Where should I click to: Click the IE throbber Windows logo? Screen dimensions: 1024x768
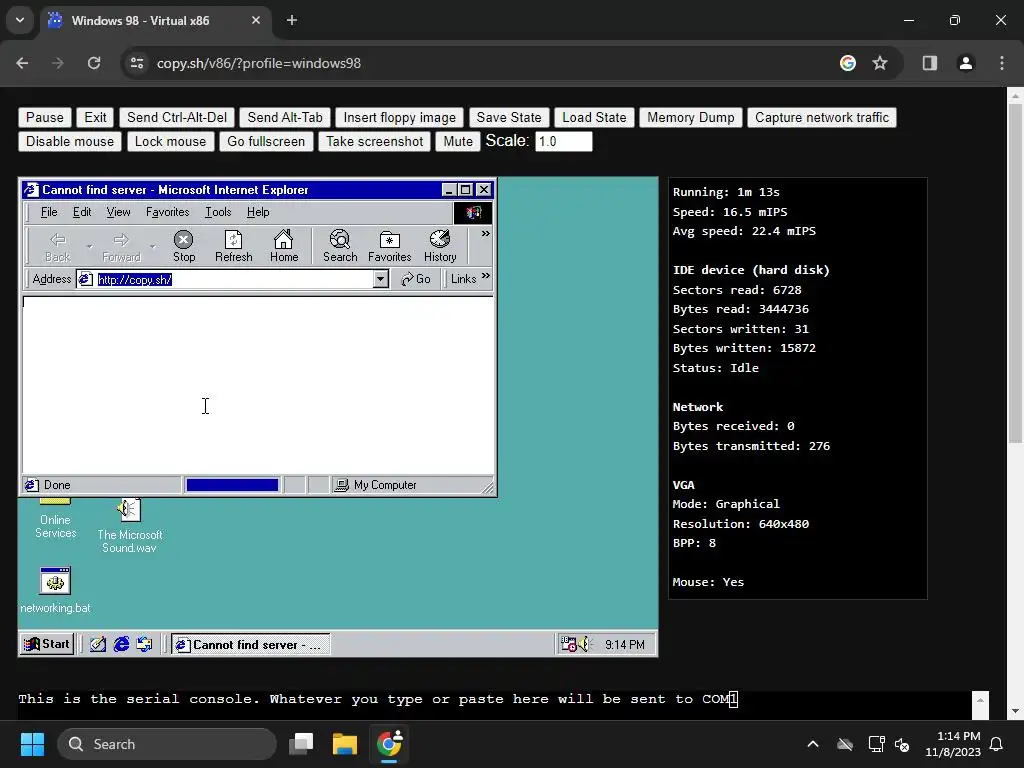(x=473, y=212)
